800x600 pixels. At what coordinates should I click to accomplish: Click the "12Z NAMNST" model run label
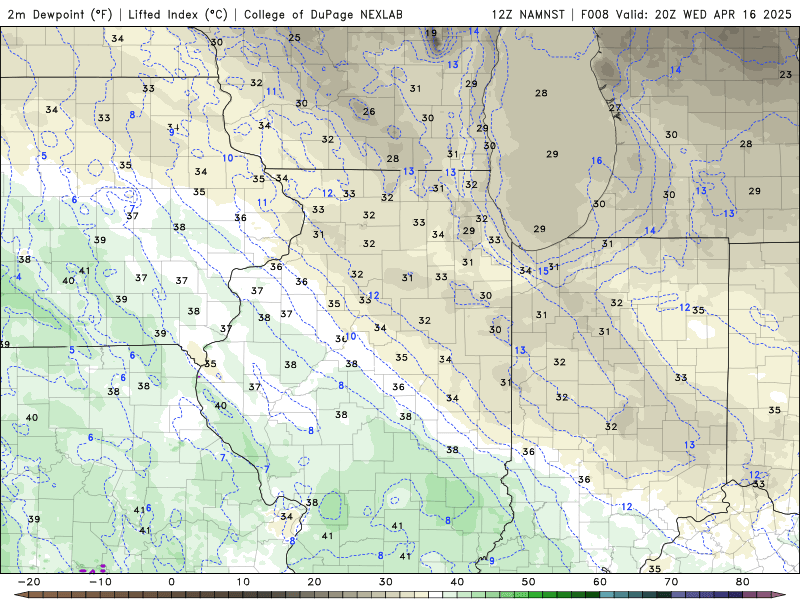(528, 14)
